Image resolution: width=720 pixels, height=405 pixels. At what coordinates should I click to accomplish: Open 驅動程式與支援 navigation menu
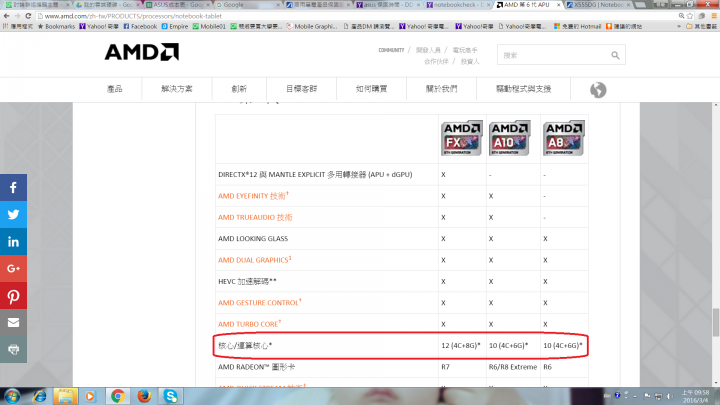tap(523, 89)
